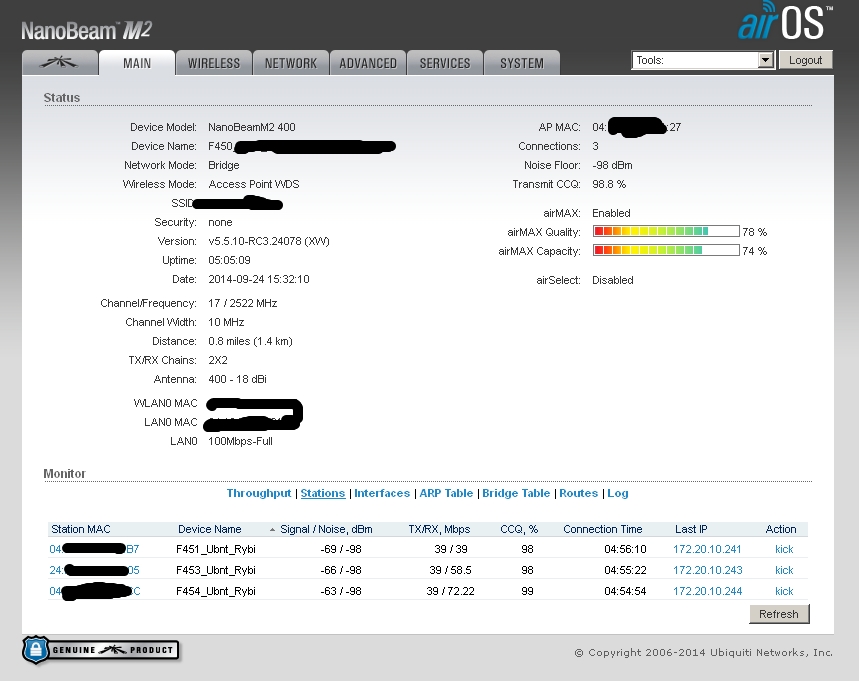Image resolution: width=859 pixels, height=681 pixels.
Task: Click the airOS logo
Action: [785, 21]
